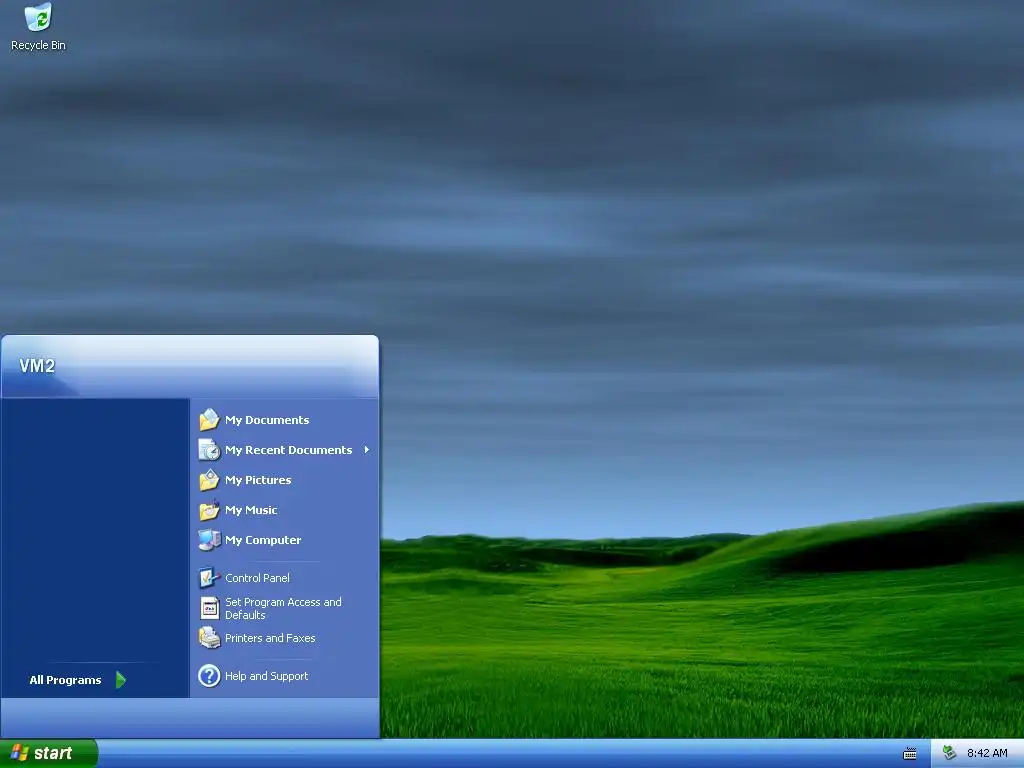Click the Control Panel icon
Screen dimensions: 1024x768
209,577
